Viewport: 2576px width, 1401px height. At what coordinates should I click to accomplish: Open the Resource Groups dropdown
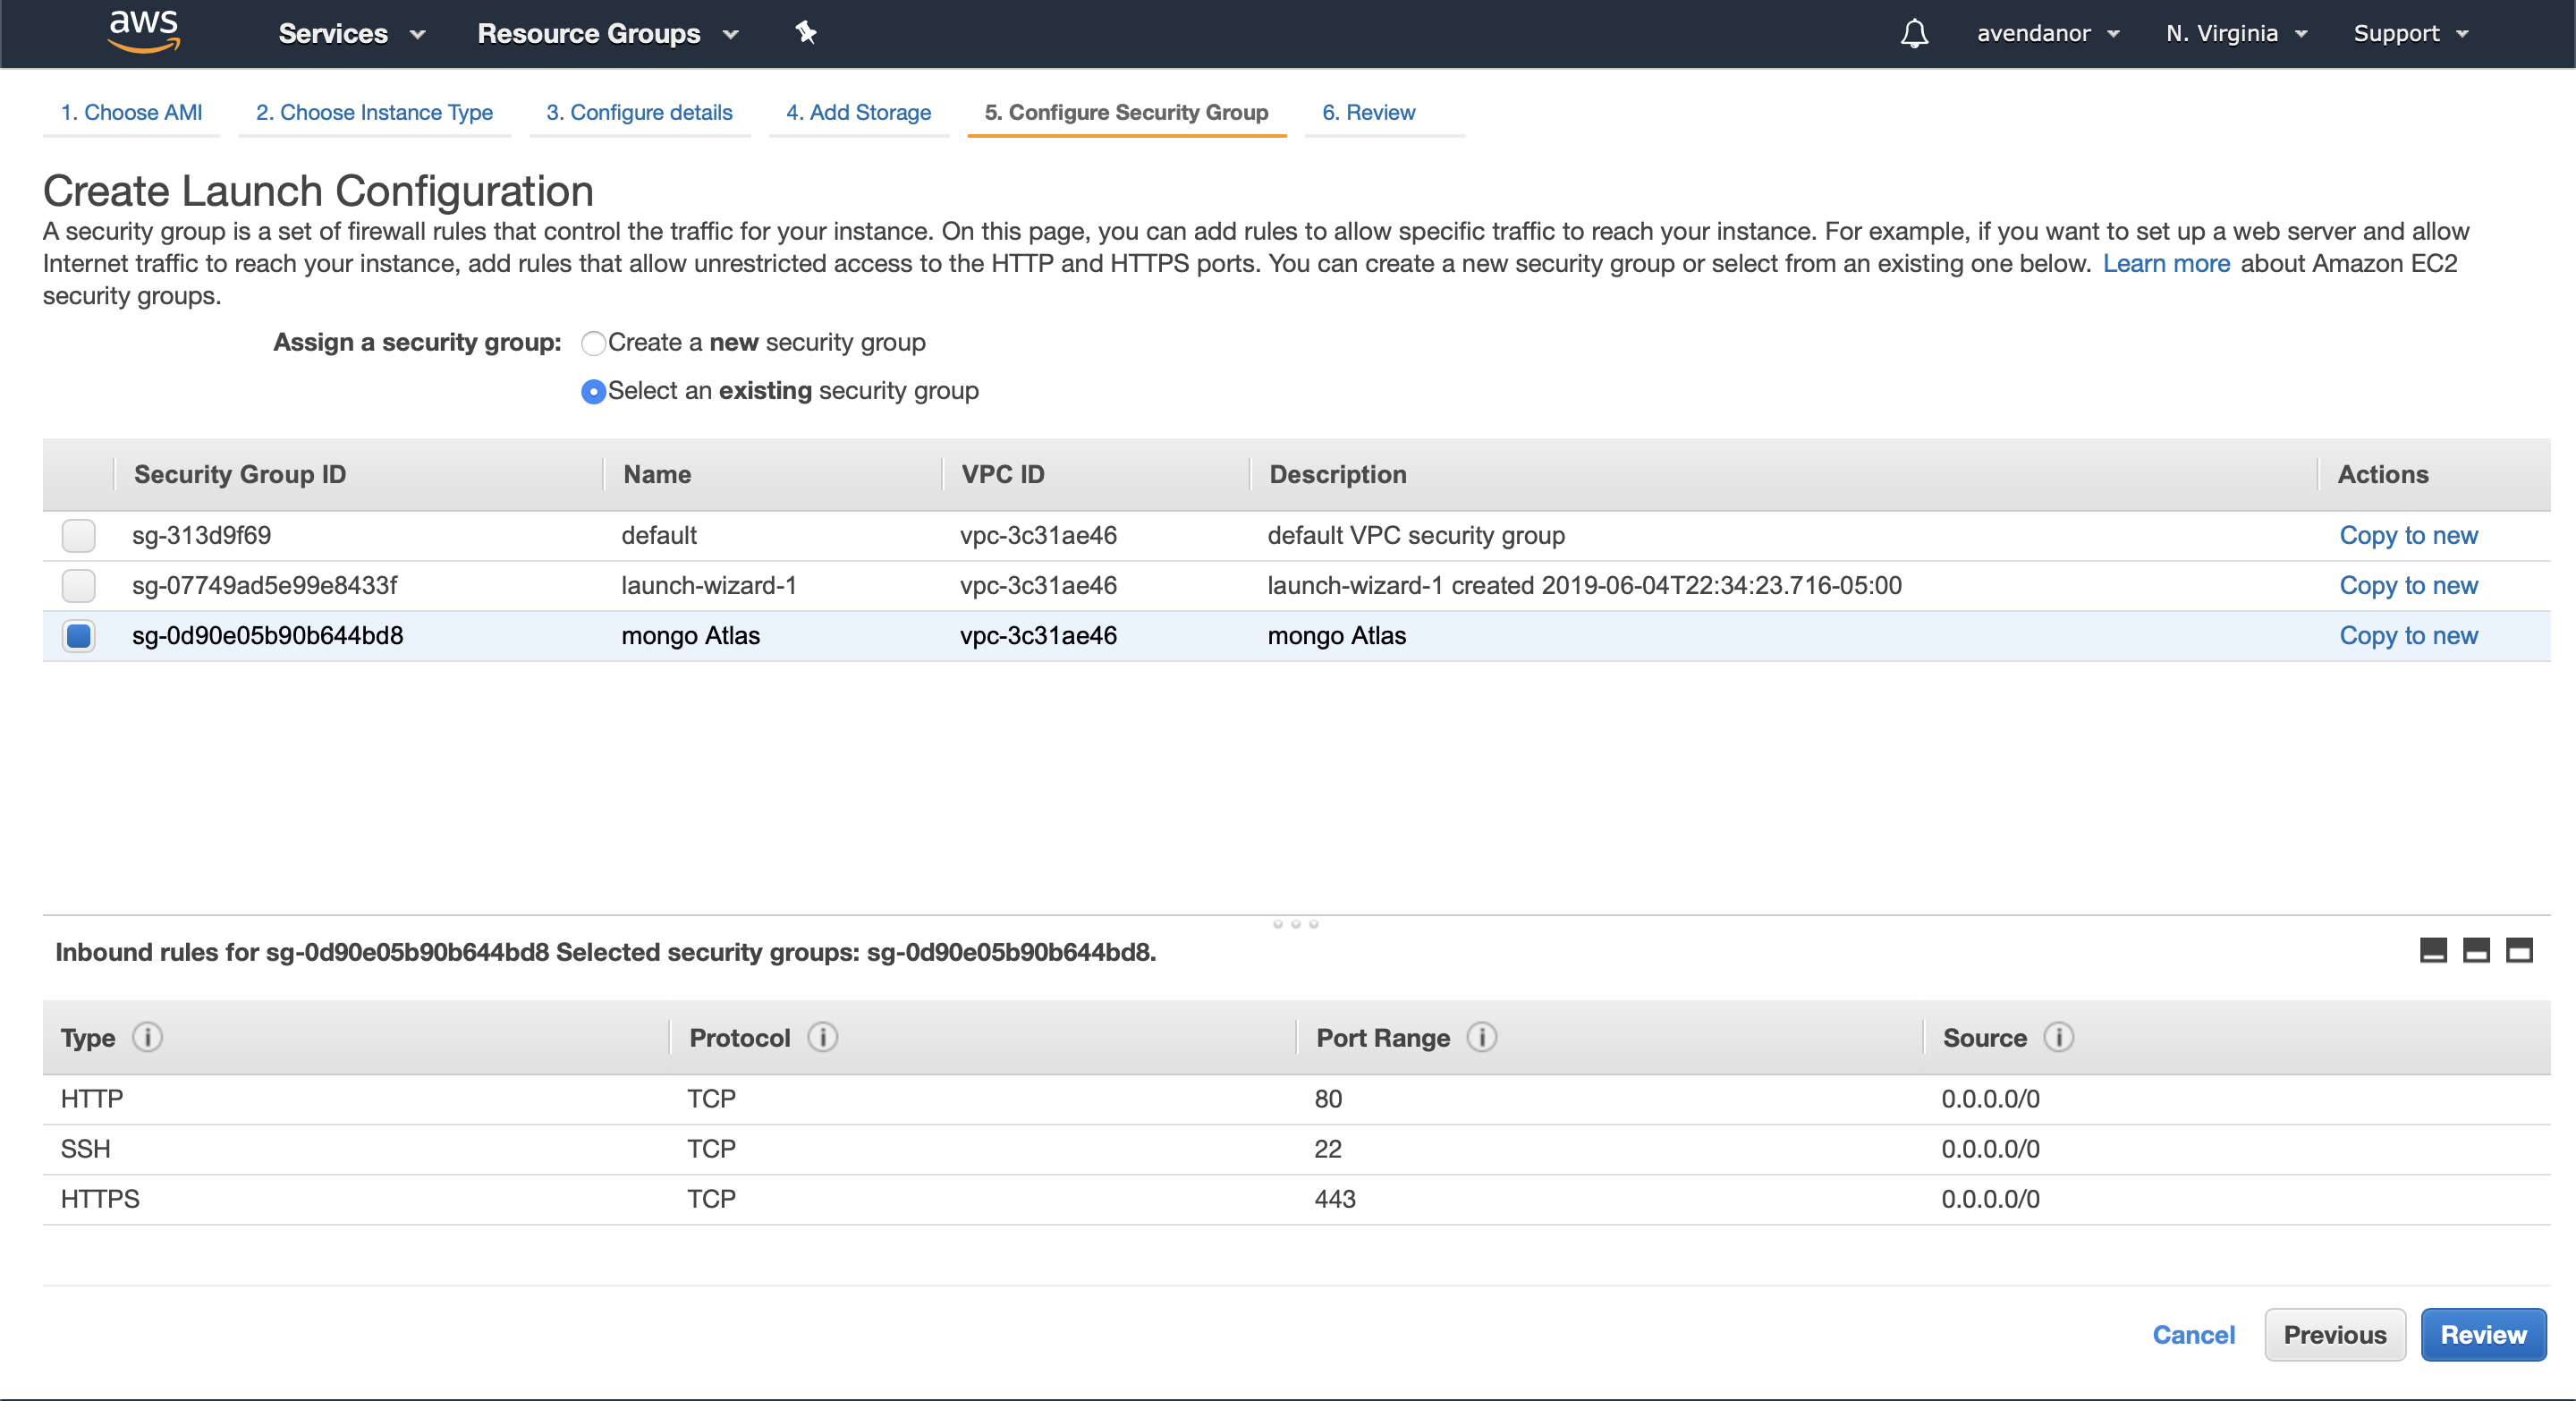click(x=607, y=33)
